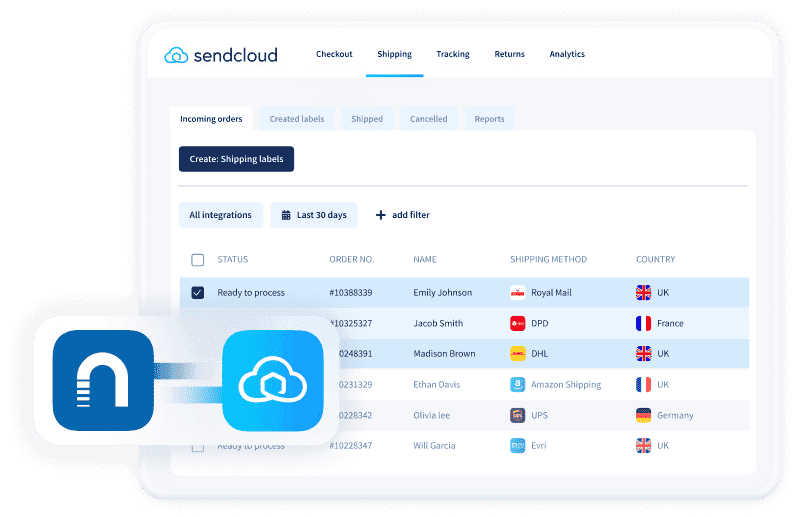Sort by SHIPPING METHOD column header
This screenshot has height=517, width=799.
[x=548, y=259]
